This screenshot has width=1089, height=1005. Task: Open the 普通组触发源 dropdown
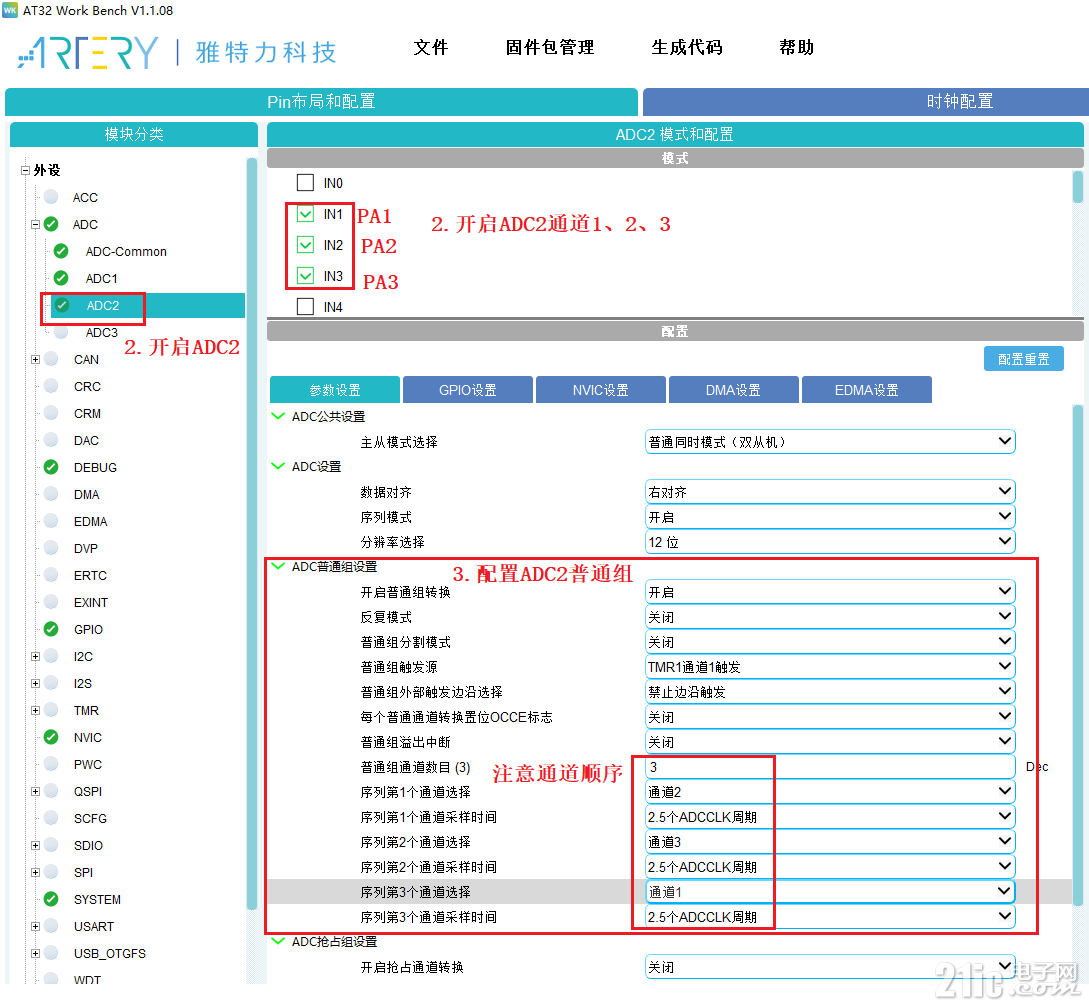830,667
